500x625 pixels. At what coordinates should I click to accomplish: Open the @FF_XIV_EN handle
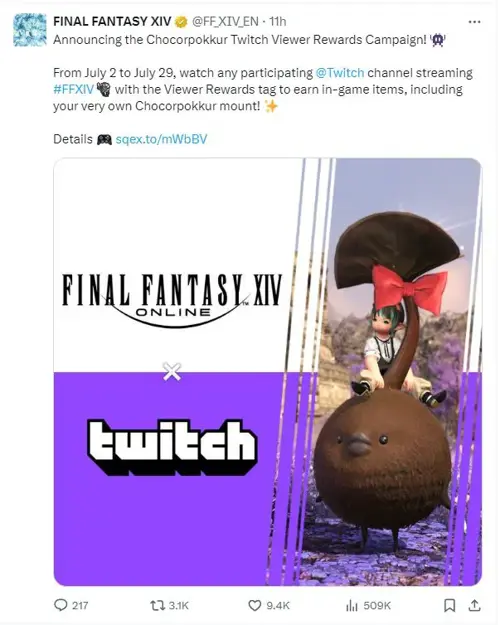tap(225, 21)
